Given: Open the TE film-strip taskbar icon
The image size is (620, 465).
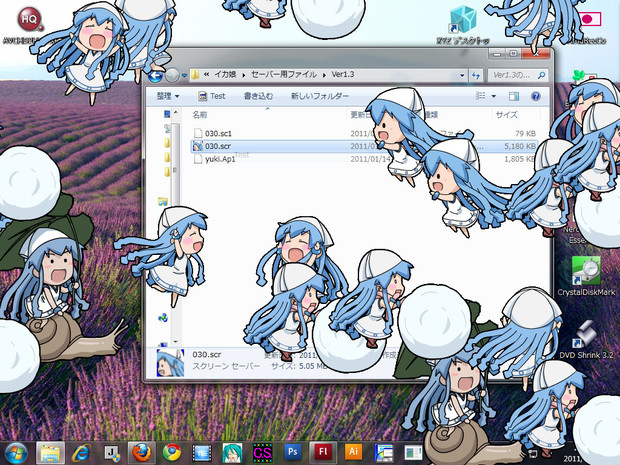Looking at the screenshot, I should tap(202, 453).
